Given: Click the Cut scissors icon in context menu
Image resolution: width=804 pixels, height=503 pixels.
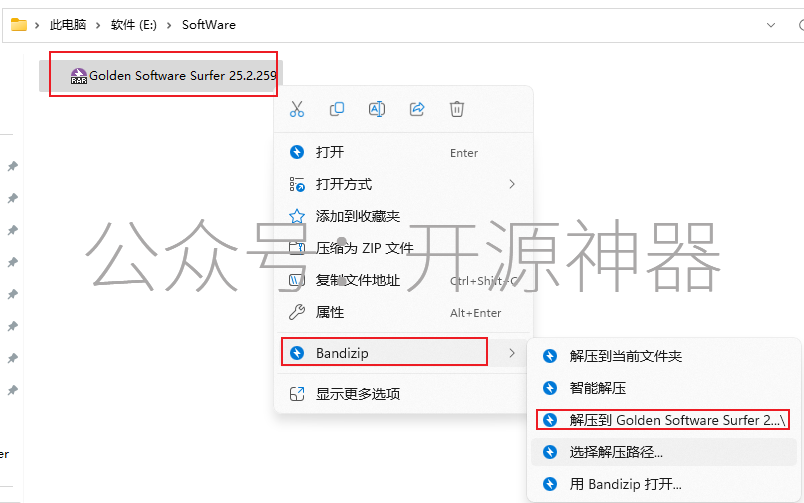Looking at the screenshot, I should click(x=297, y=109).
